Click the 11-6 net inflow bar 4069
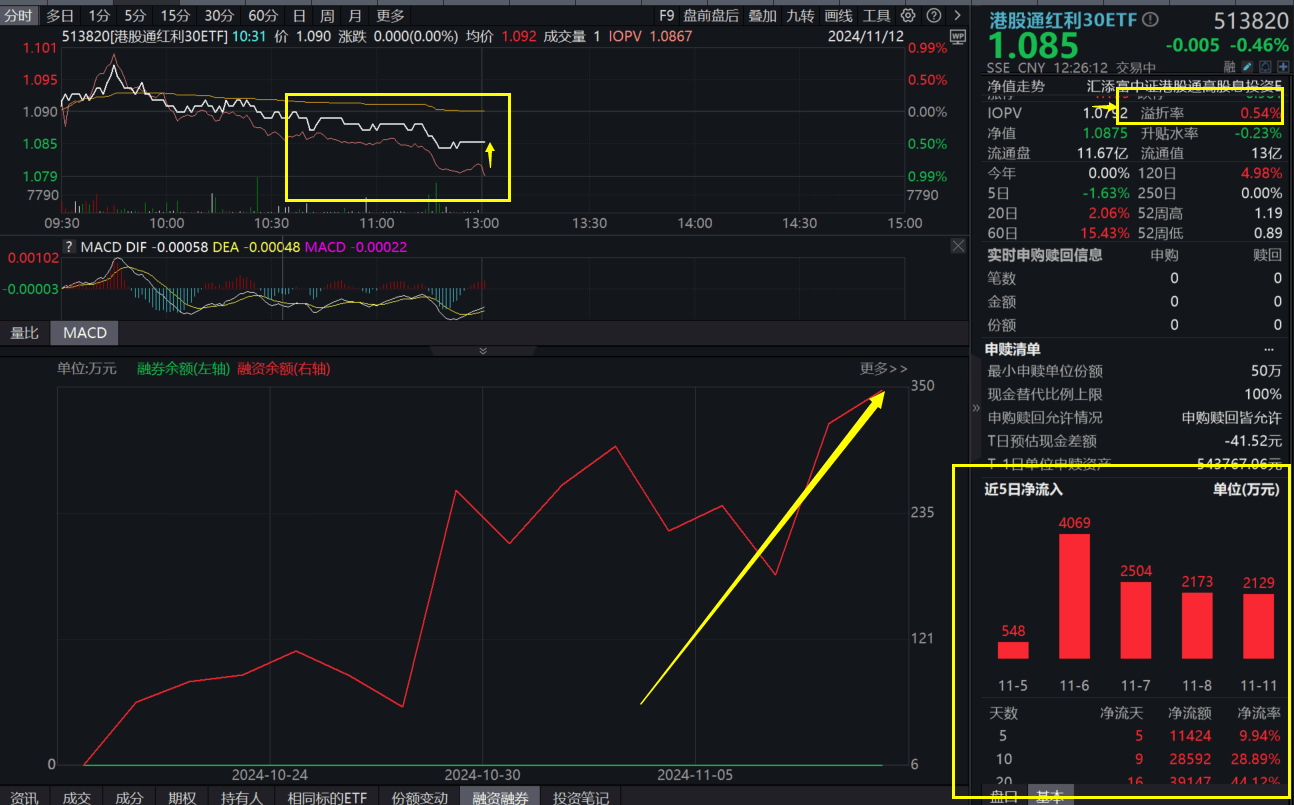This screenshot has height=805, width=1294. (x=1074, y=596)
